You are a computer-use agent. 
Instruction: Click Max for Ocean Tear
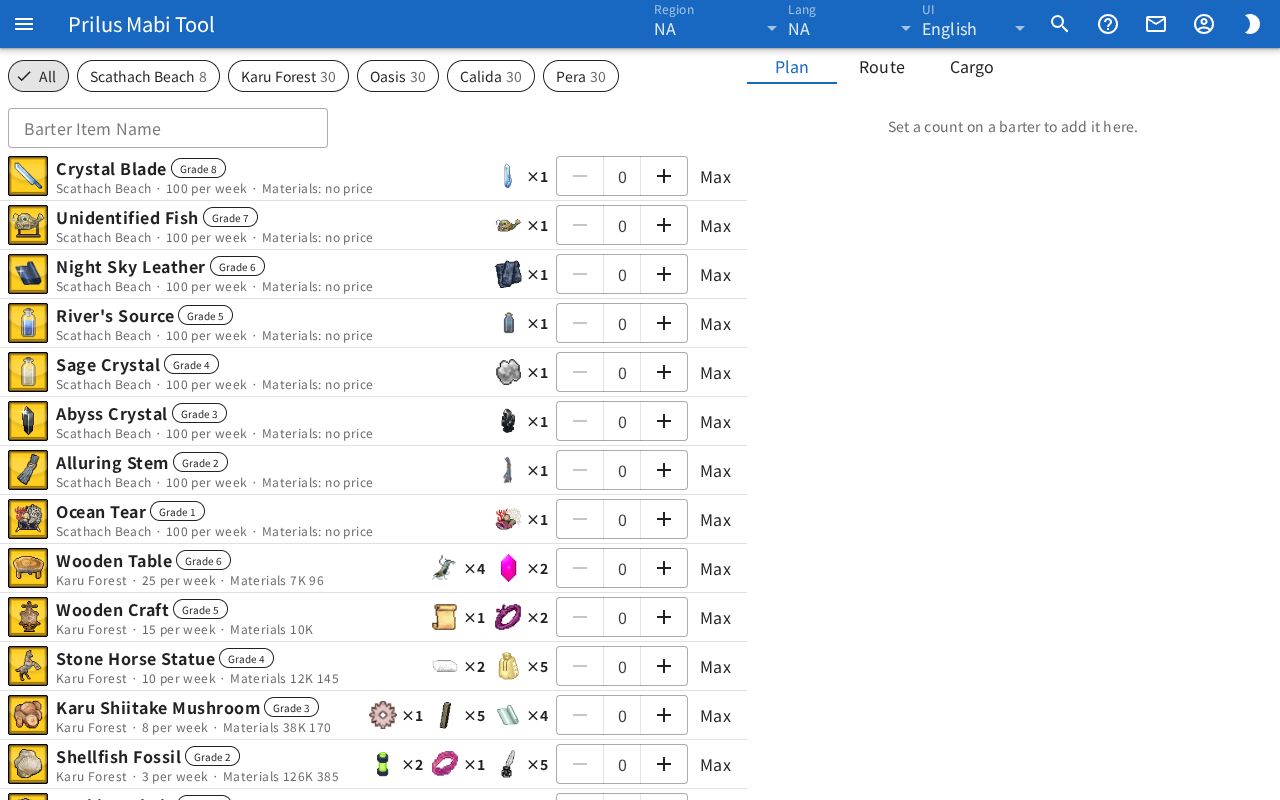pos(716,520)
